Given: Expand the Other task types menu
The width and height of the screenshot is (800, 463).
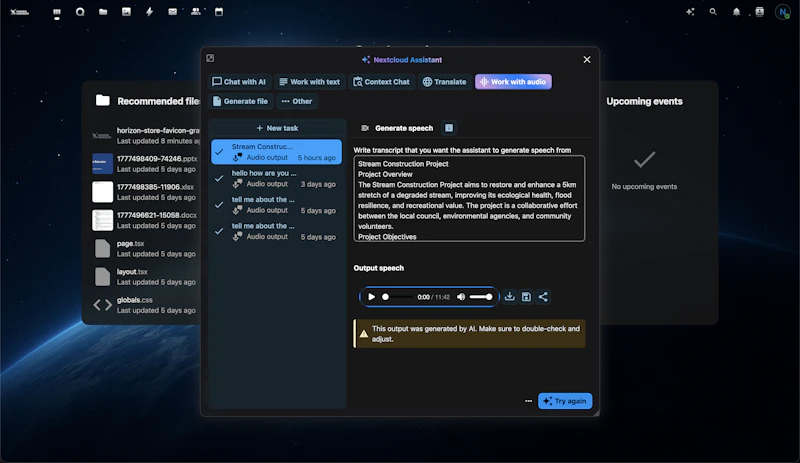Looking at the screenshot, I should tap(297, 101).
